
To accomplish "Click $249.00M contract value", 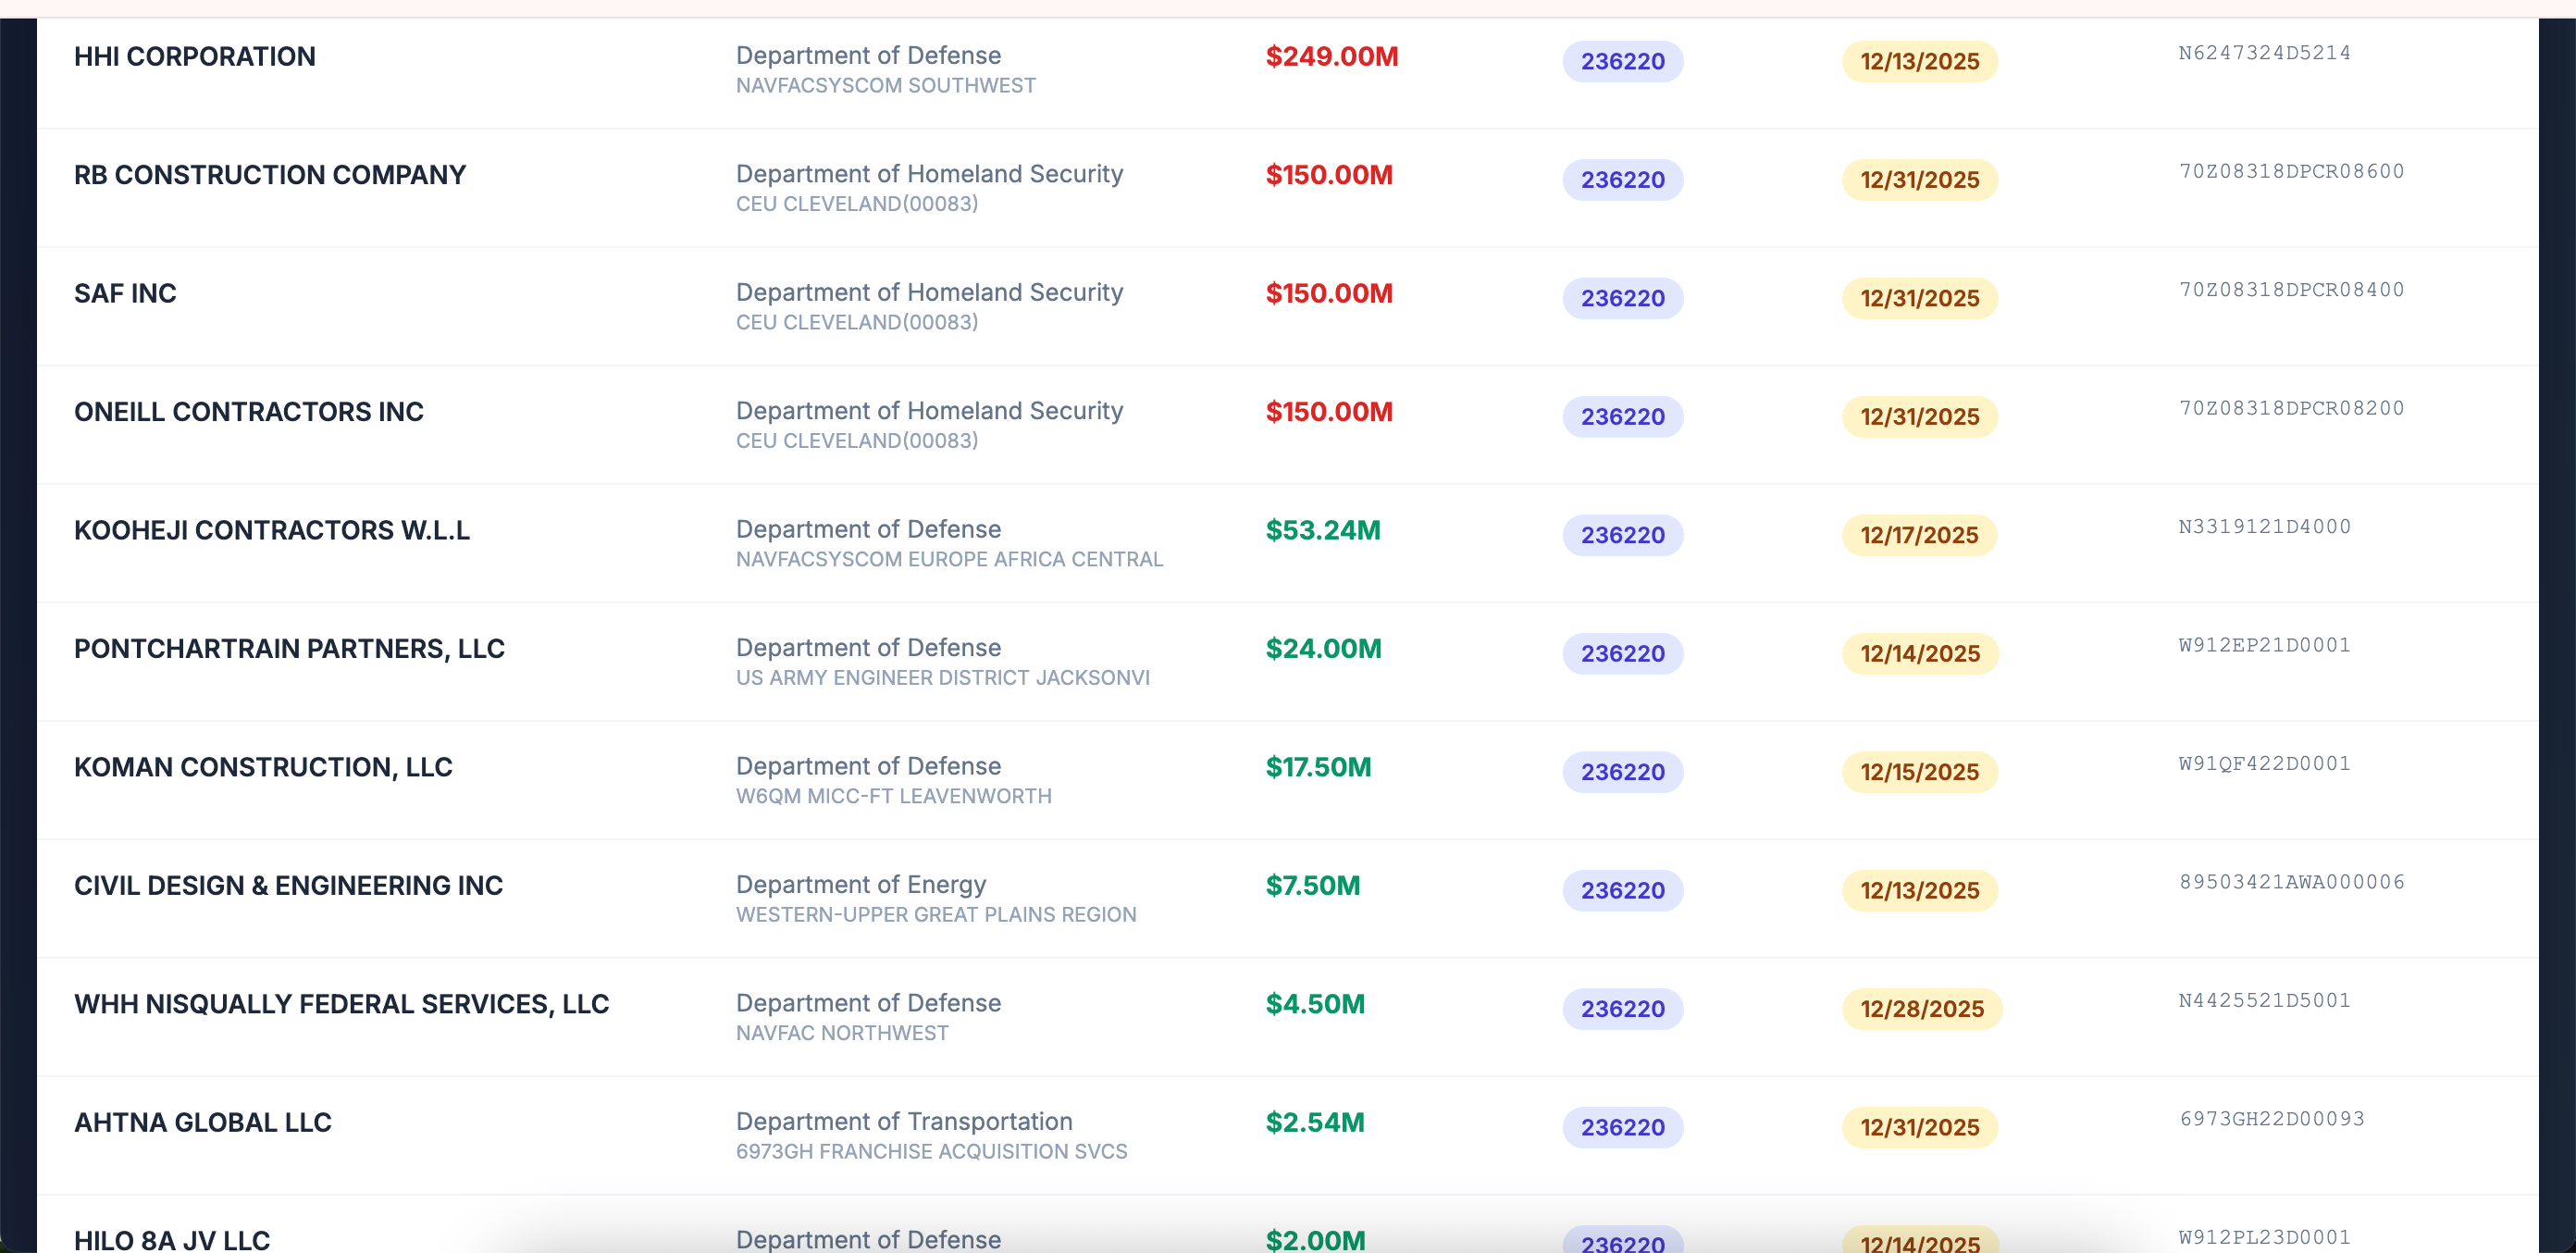I will (x=1331, y=57).
